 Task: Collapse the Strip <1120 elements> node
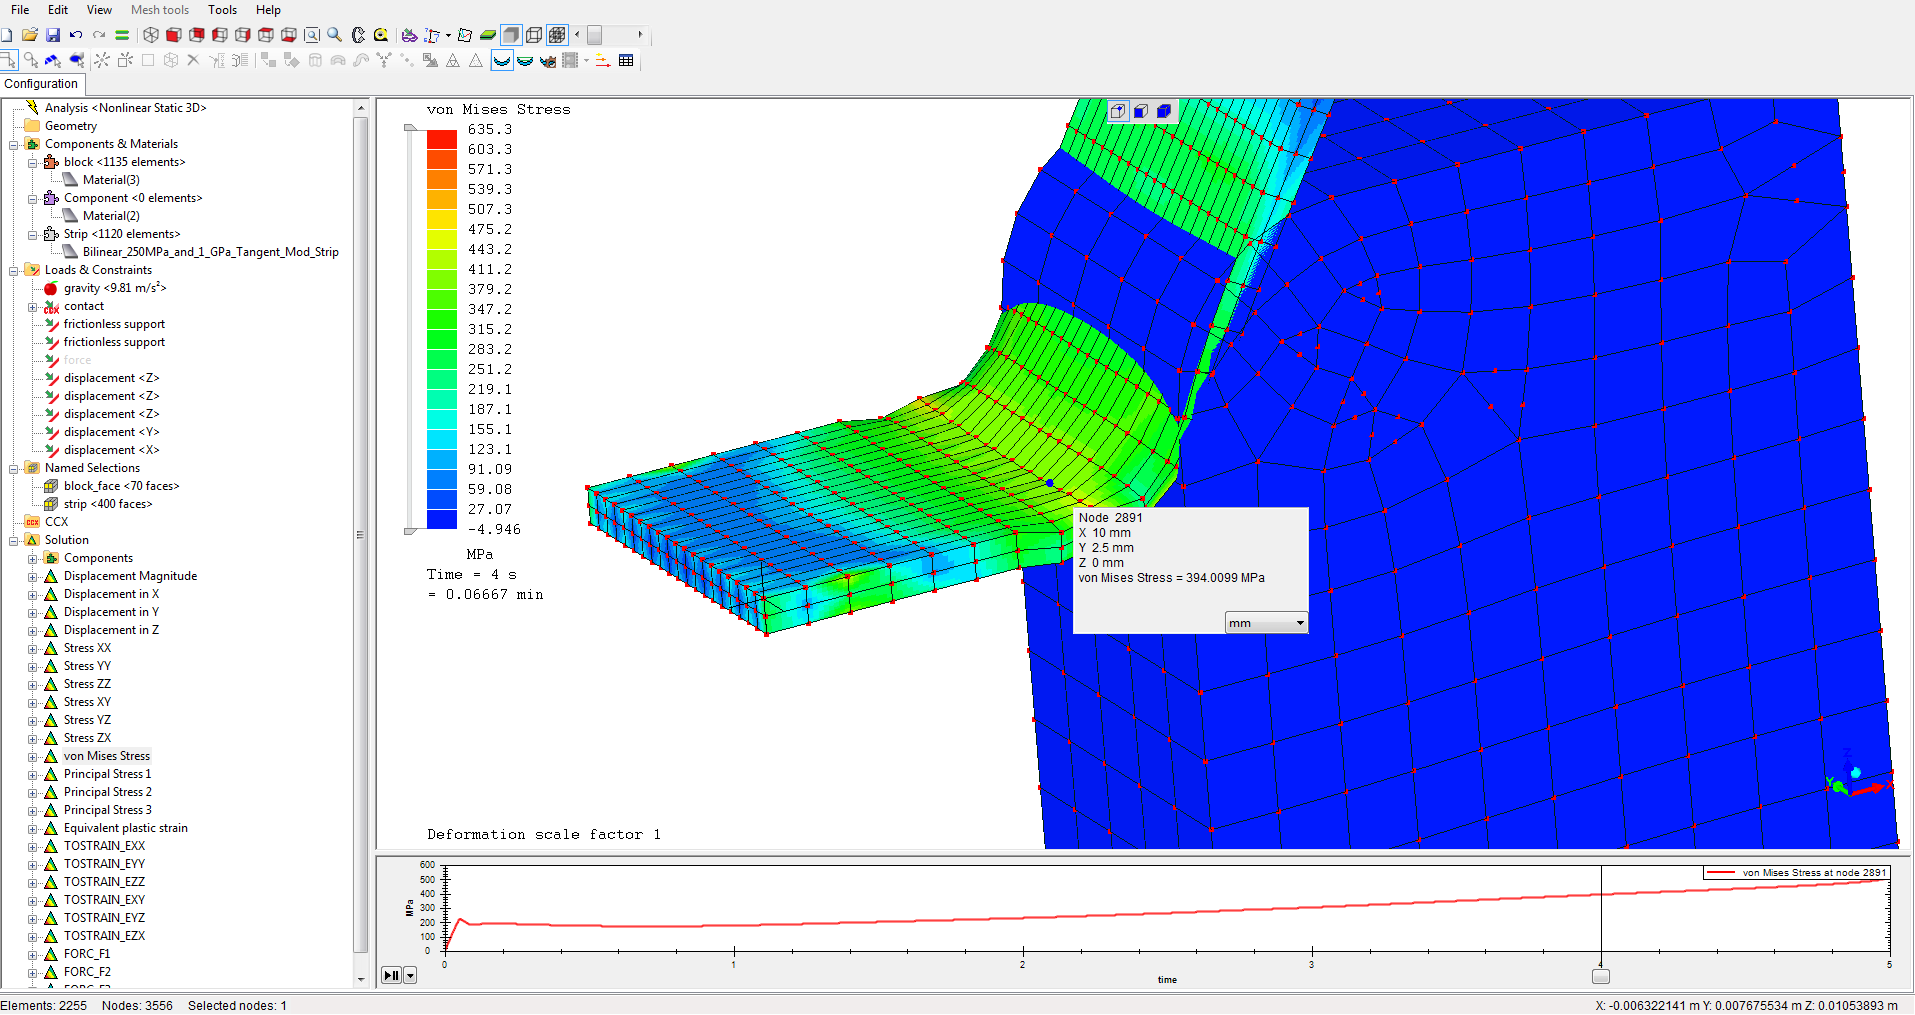click(32, 234)
